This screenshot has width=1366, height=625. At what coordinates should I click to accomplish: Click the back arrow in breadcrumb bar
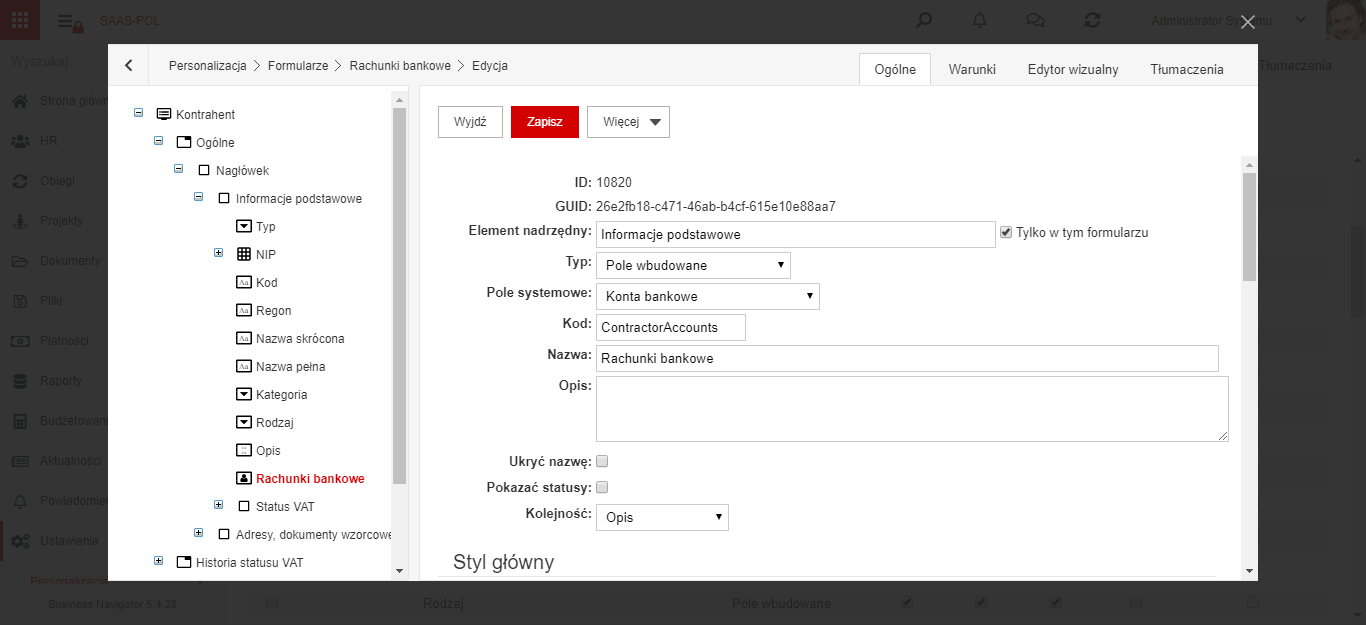128,66
